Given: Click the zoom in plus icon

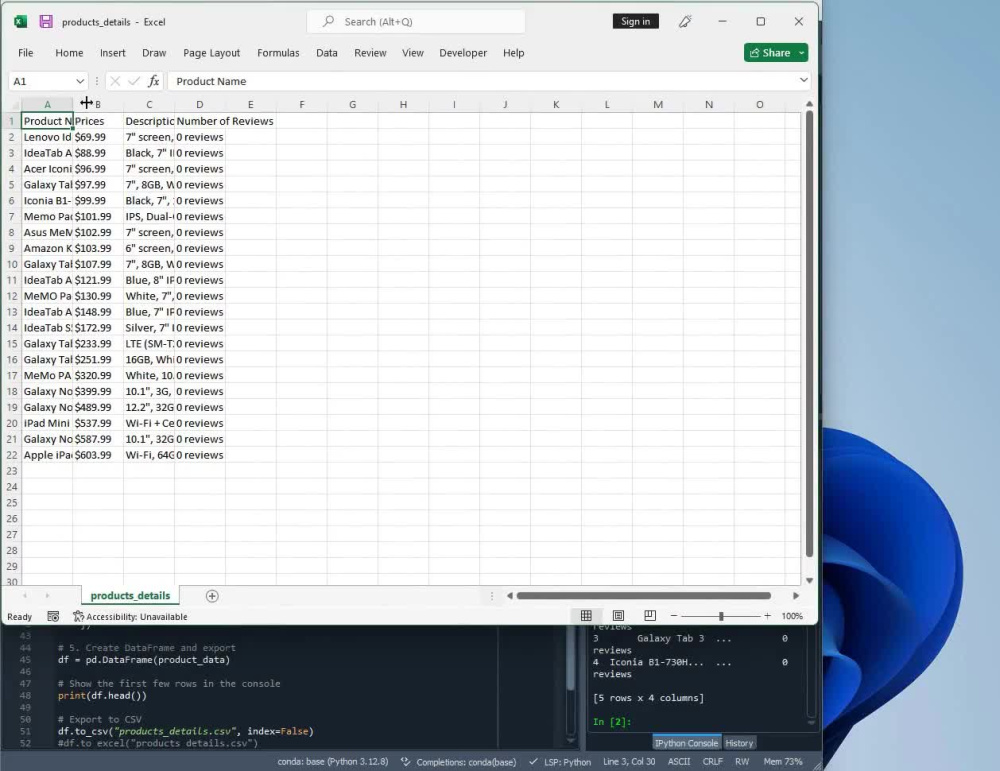Looking at the screenshot, I should pos(767,615).
